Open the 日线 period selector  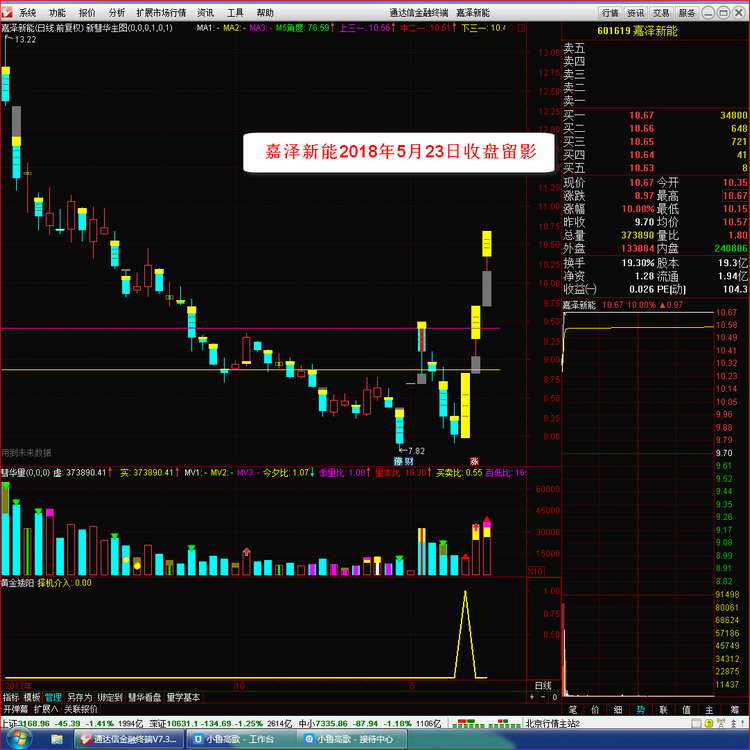click(543, 685)
